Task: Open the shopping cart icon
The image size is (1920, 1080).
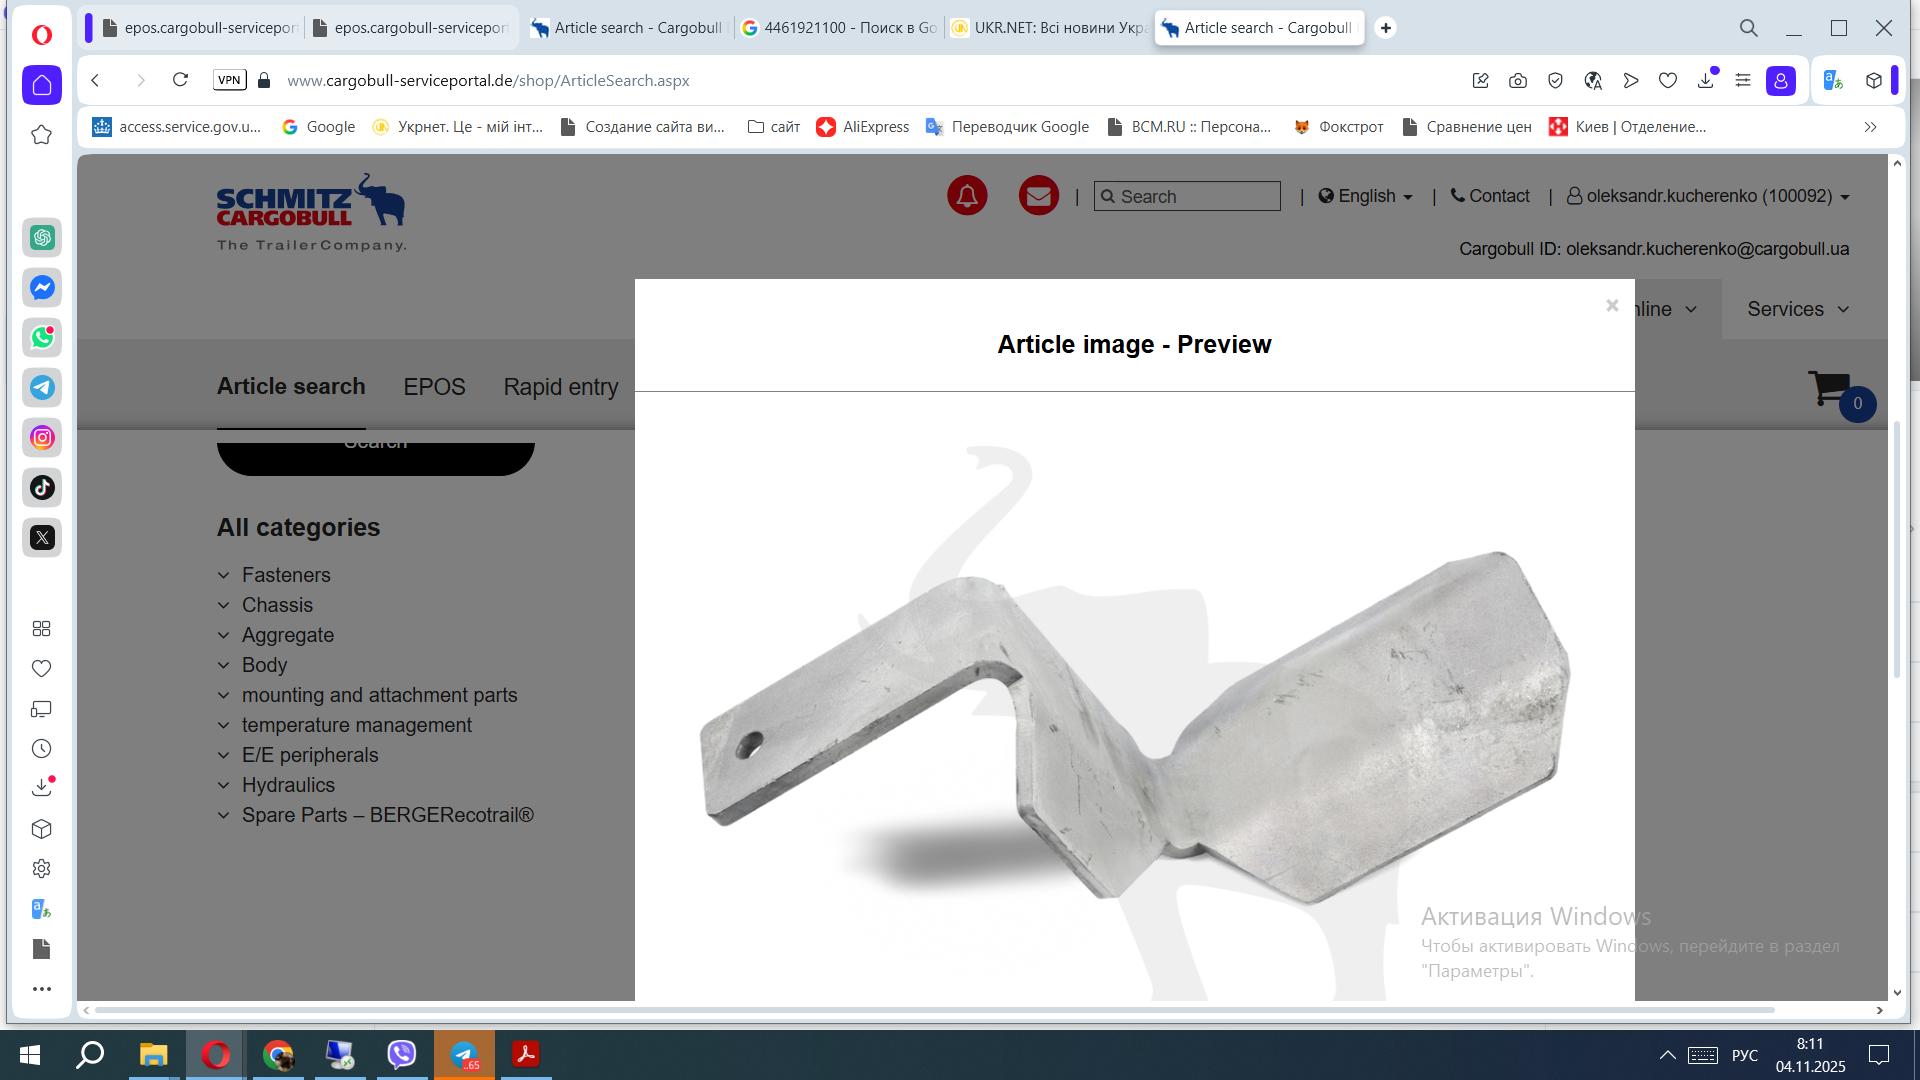Action: click(x=1829, y=389)
